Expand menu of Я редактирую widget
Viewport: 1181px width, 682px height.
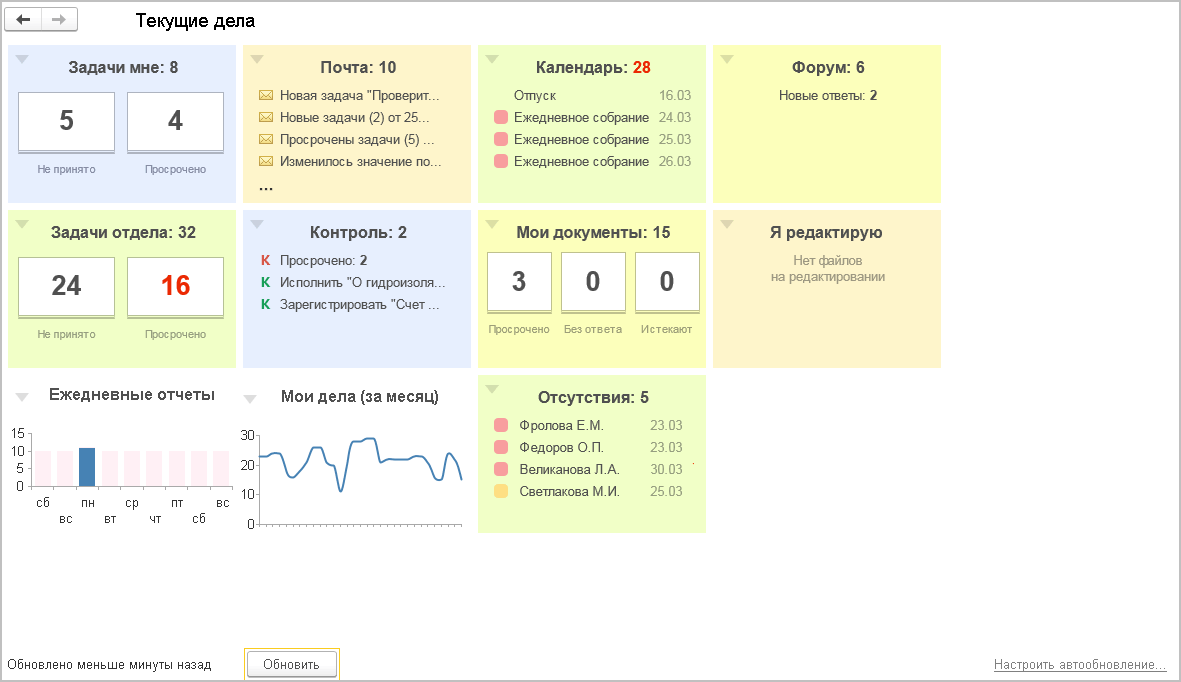[727, 224]
